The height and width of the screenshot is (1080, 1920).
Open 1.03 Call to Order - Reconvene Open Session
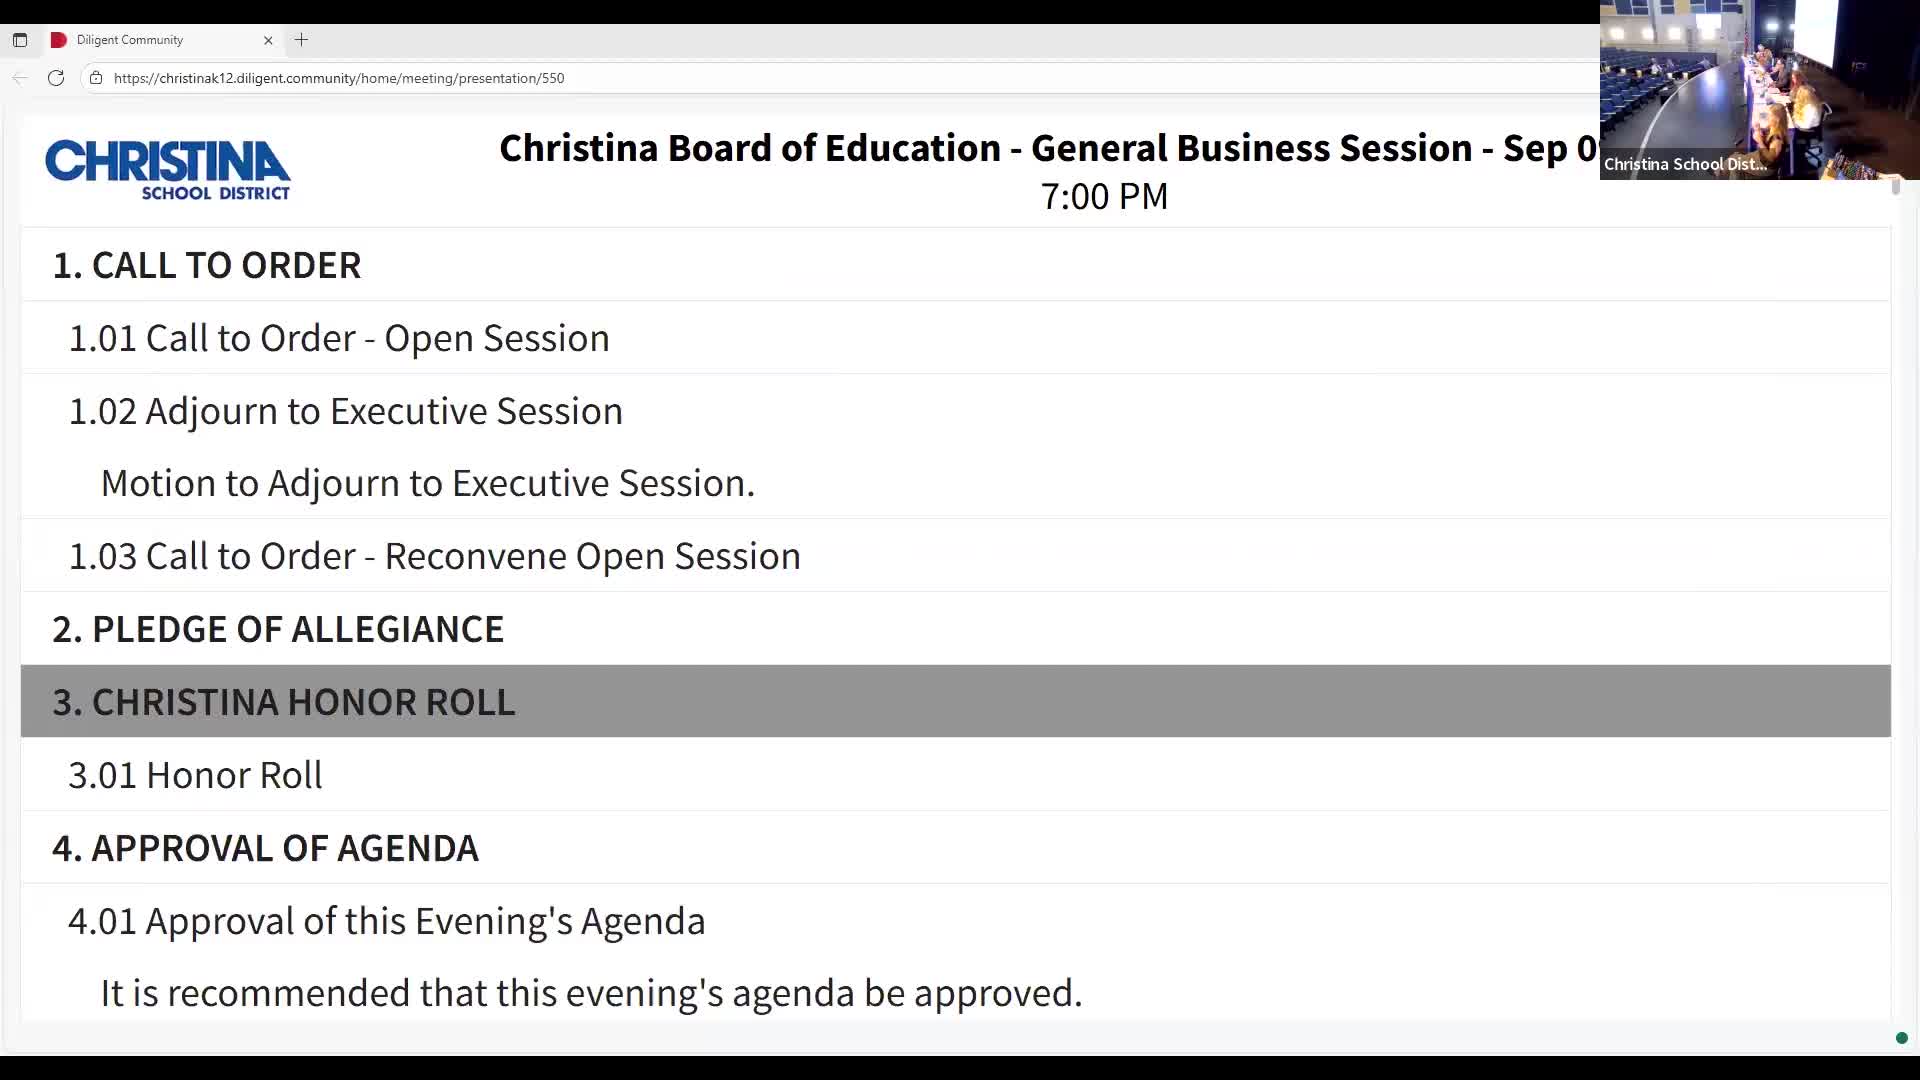tap(435, 556)
